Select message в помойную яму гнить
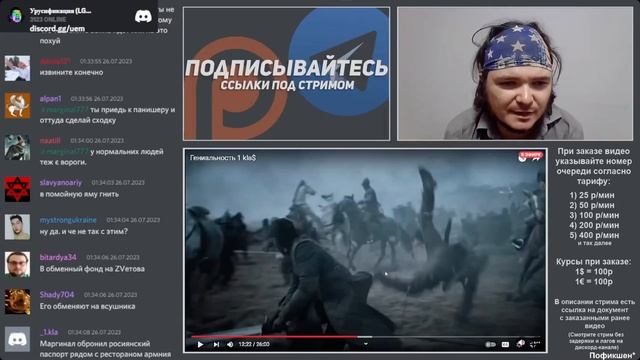Viewport: 640px width, 360px height. point(79,194)
